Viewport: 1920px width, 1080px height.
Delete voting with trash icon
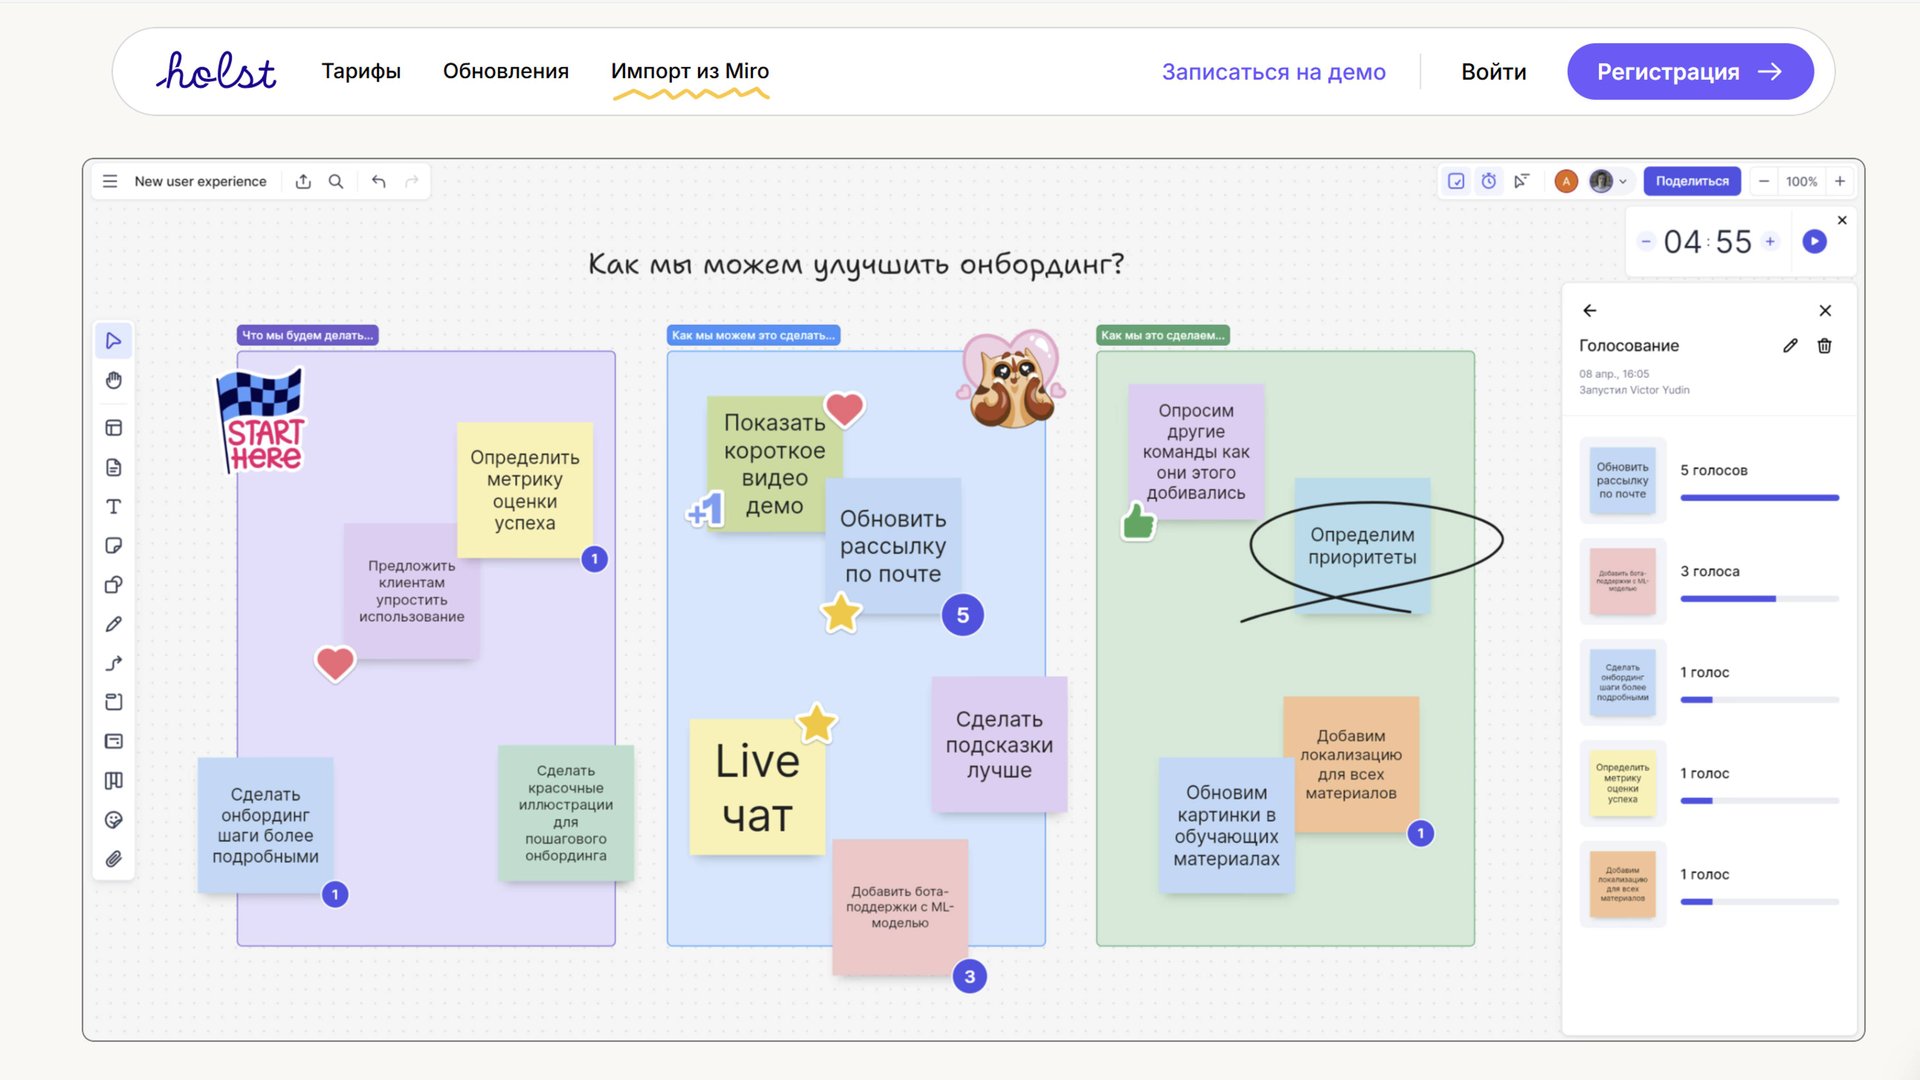1824,346
